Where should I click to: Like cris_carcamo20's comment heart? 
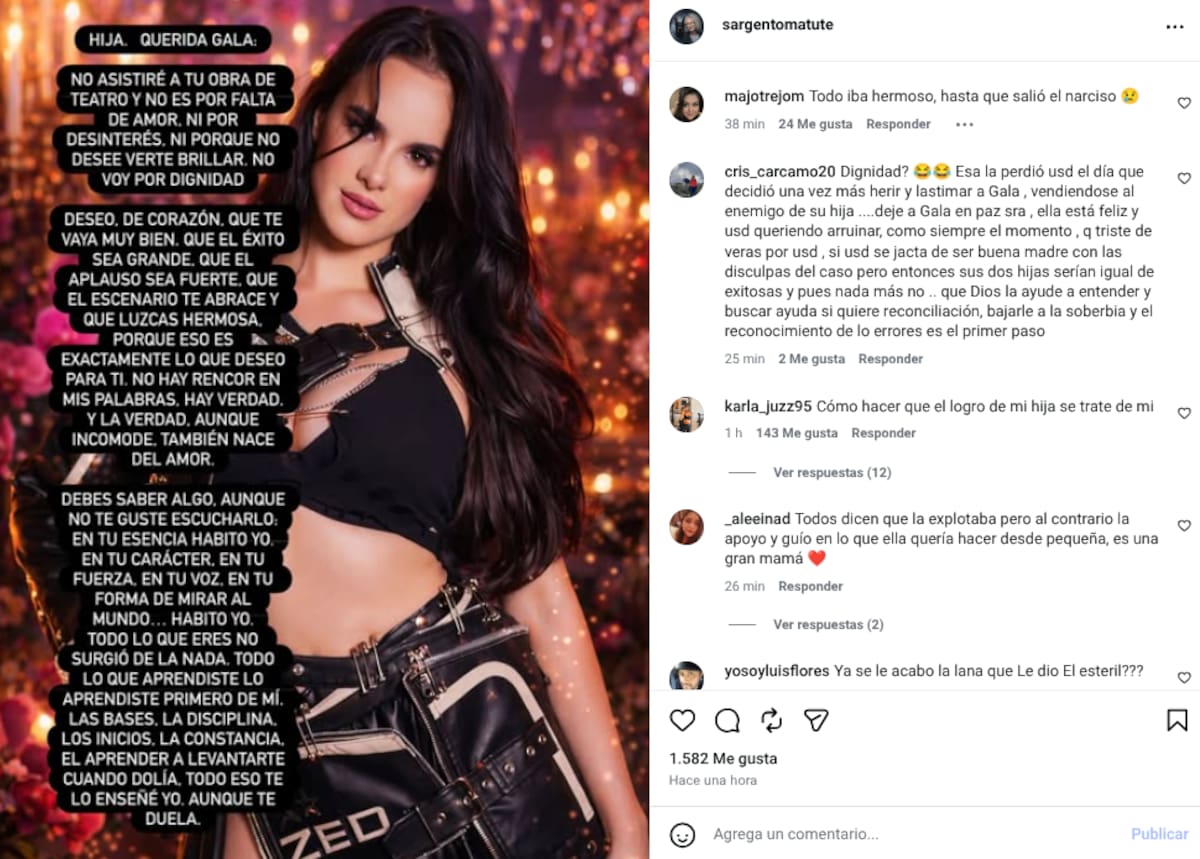1184,178
